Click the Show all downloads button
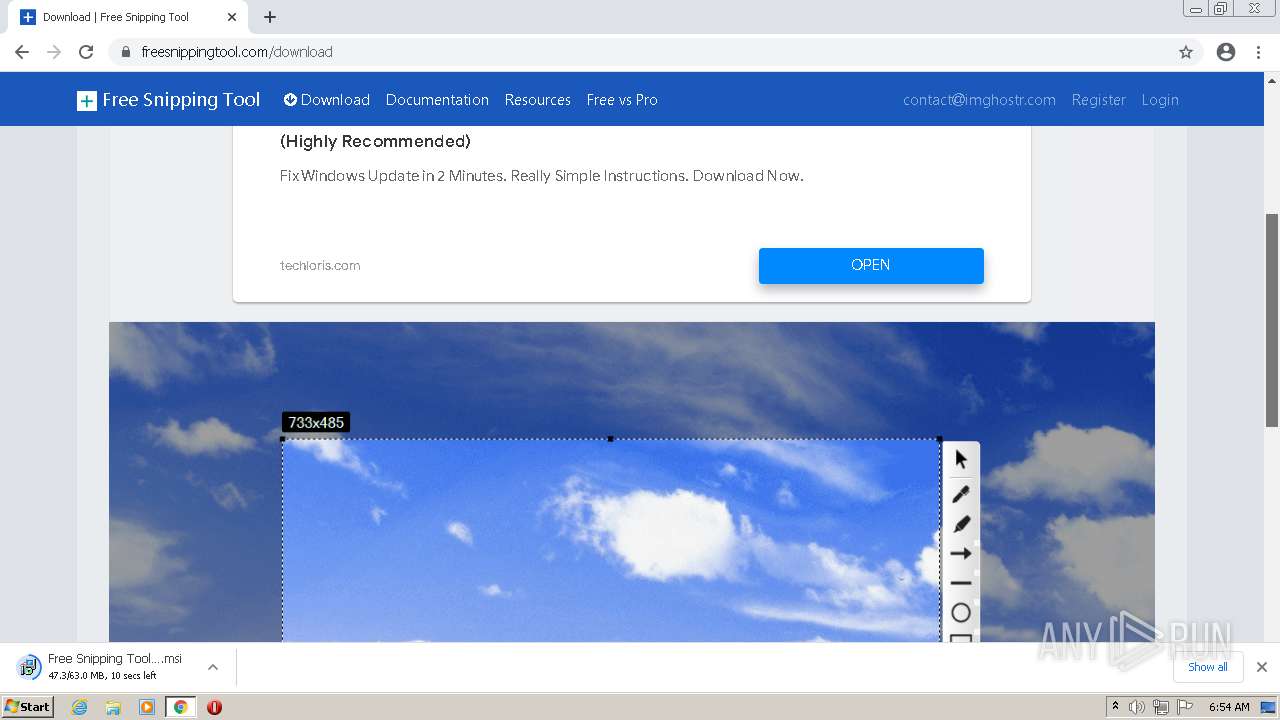This screenshot has width=1280, height=720. tap(1208, 667)
